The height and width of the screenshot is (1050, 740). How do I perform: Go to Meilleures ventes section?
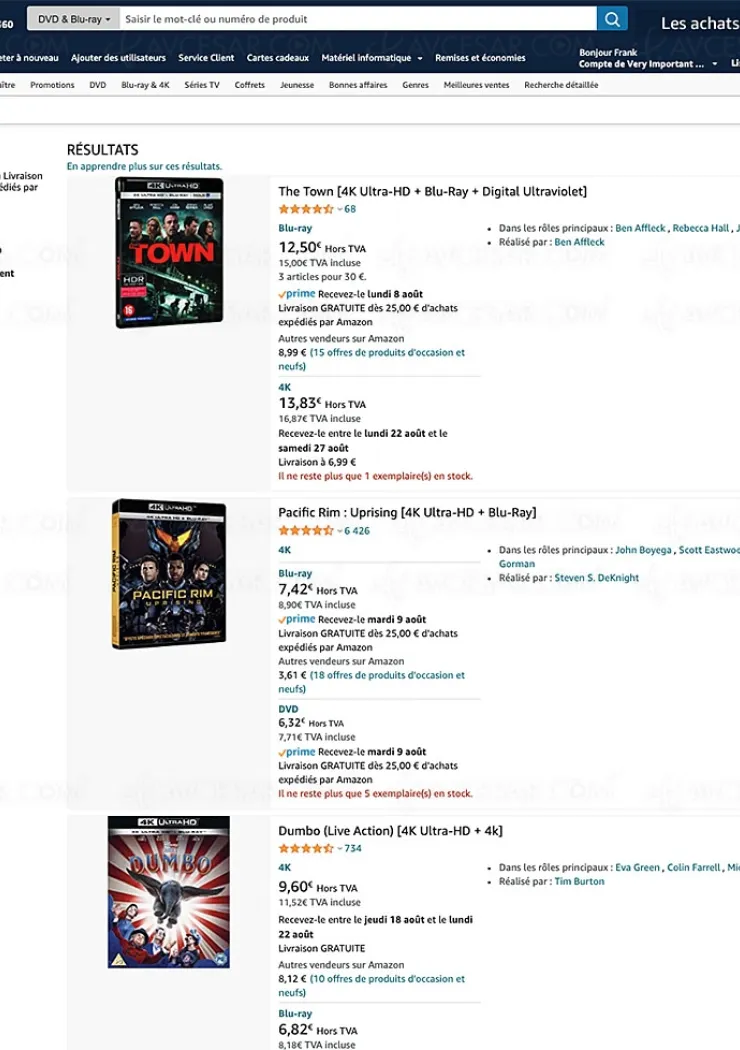coord(476,85)
